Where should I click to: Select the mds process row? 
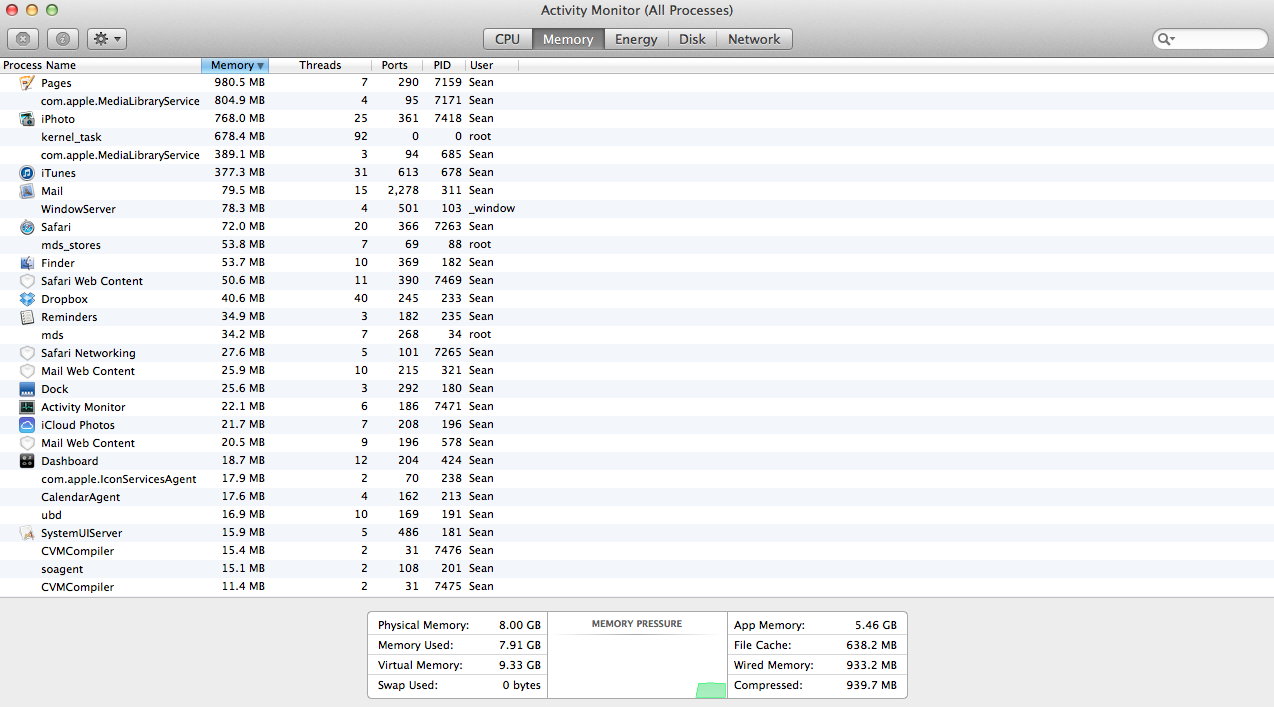click(637, 335)
